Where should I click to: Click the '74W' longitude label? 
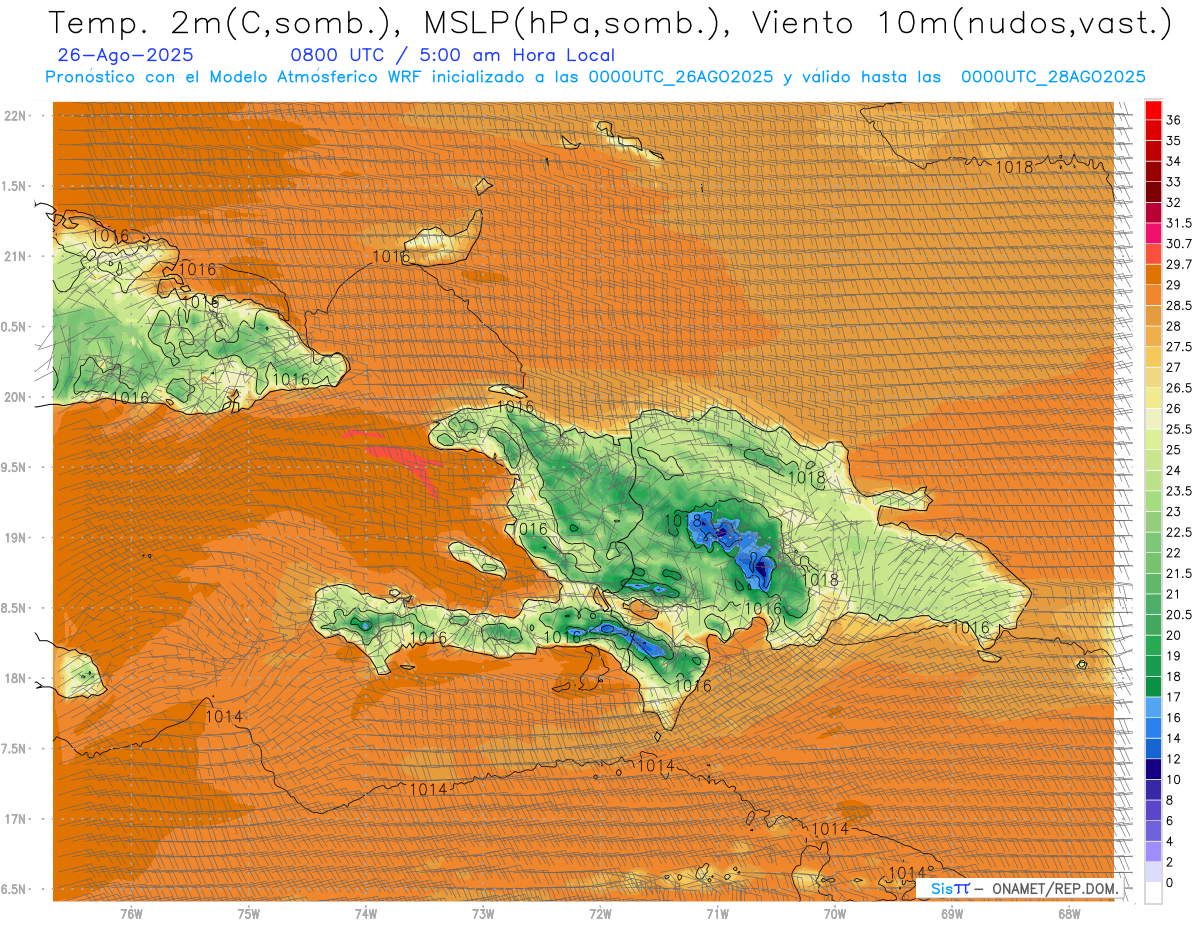point(366,914)
